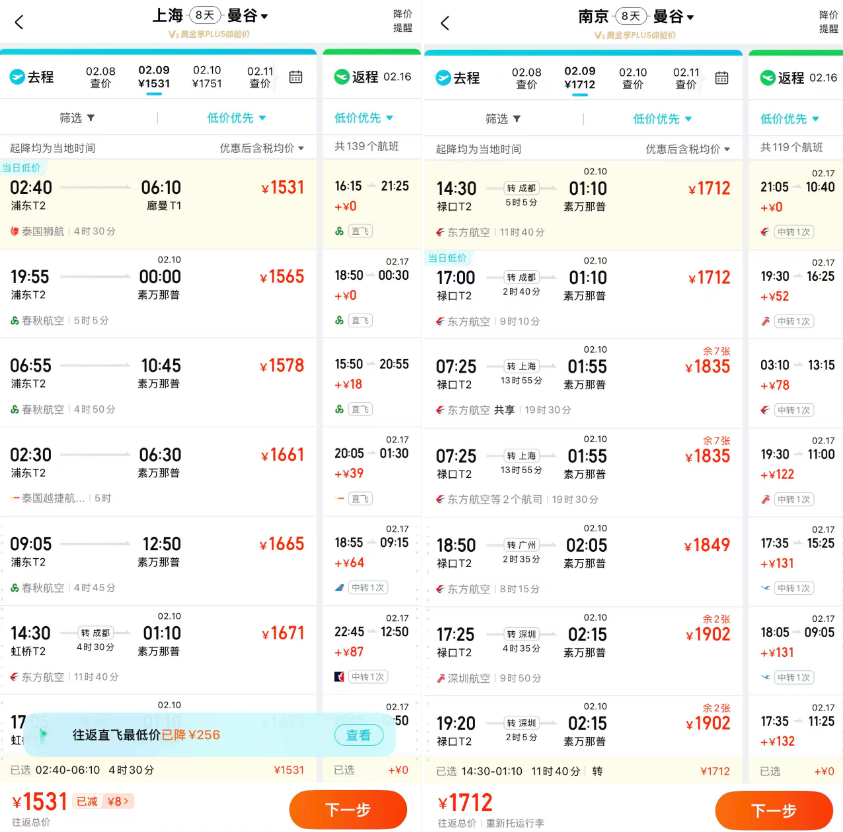Viewport: 843px width, 832px height.
Task: Tap 8天 trip duration on Nanjing screen
Action: pos(631,16)
